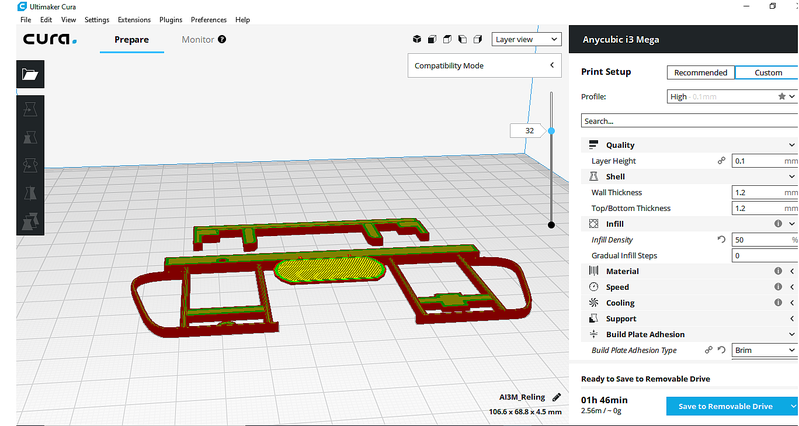Viewport: 799px width, 426px height.
Task: Click the Cooling section info icon
Action: coord(778,303)
